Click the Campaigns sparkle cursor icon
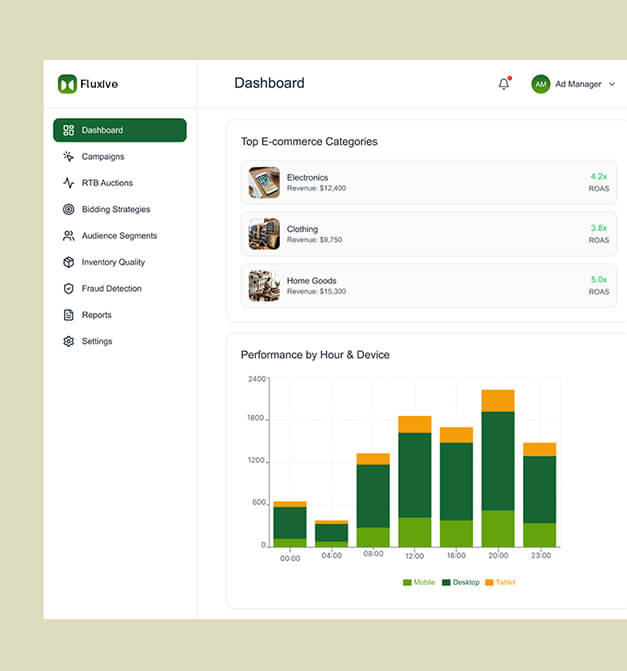 coord(68,157)
